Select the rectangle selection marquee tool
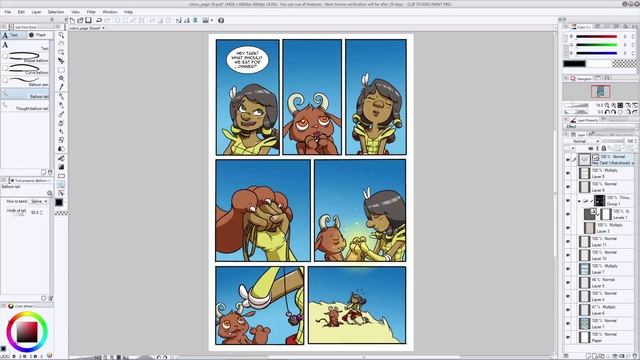 [61, 70]
